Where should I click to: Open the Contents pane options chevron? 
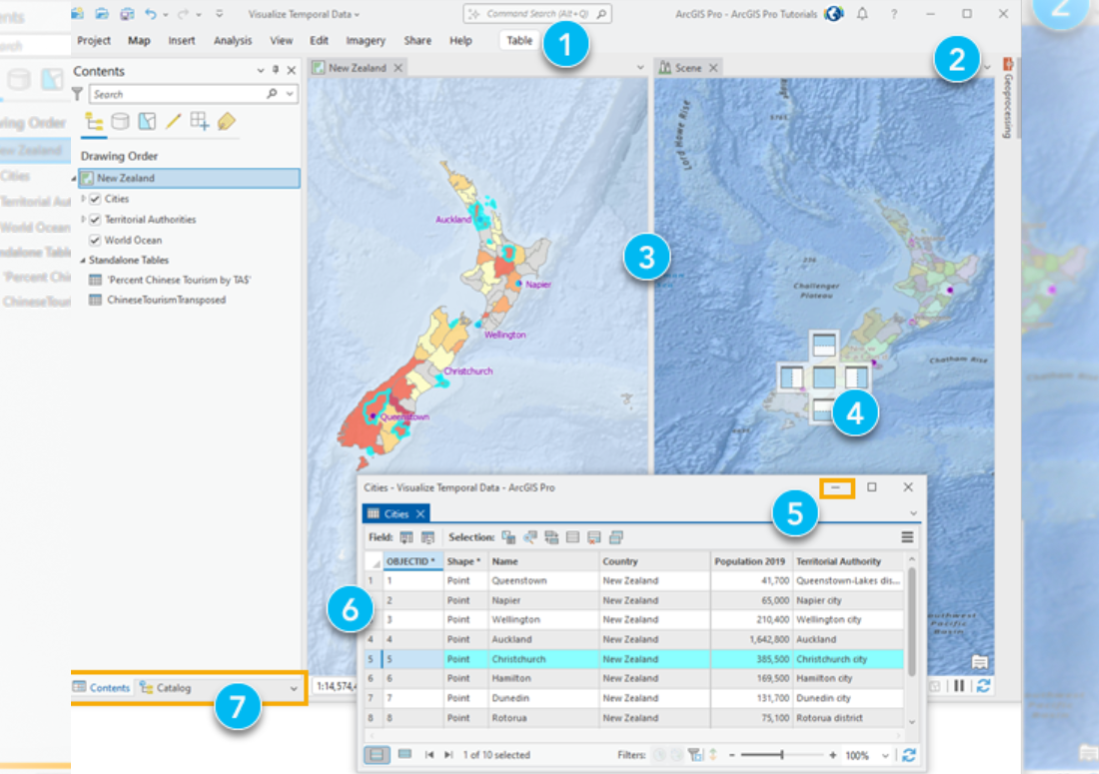click(x=260, y=70)
